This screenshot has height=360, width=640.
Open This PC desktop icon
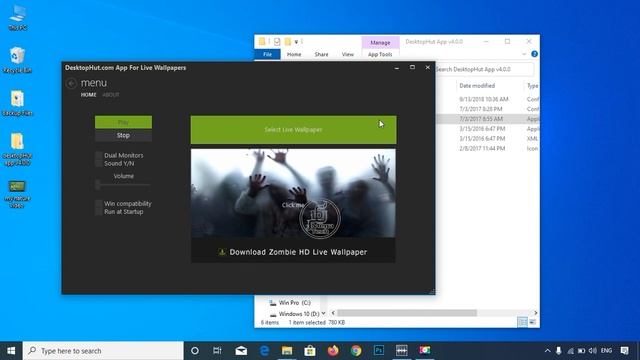18,18
